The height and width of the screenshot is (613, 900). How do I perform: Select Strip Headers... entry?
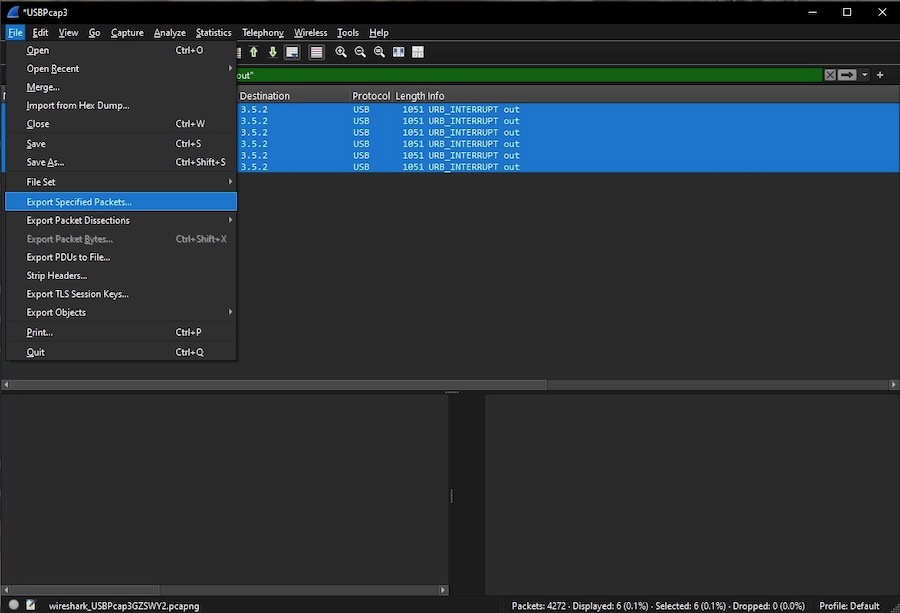click(121, 276)
